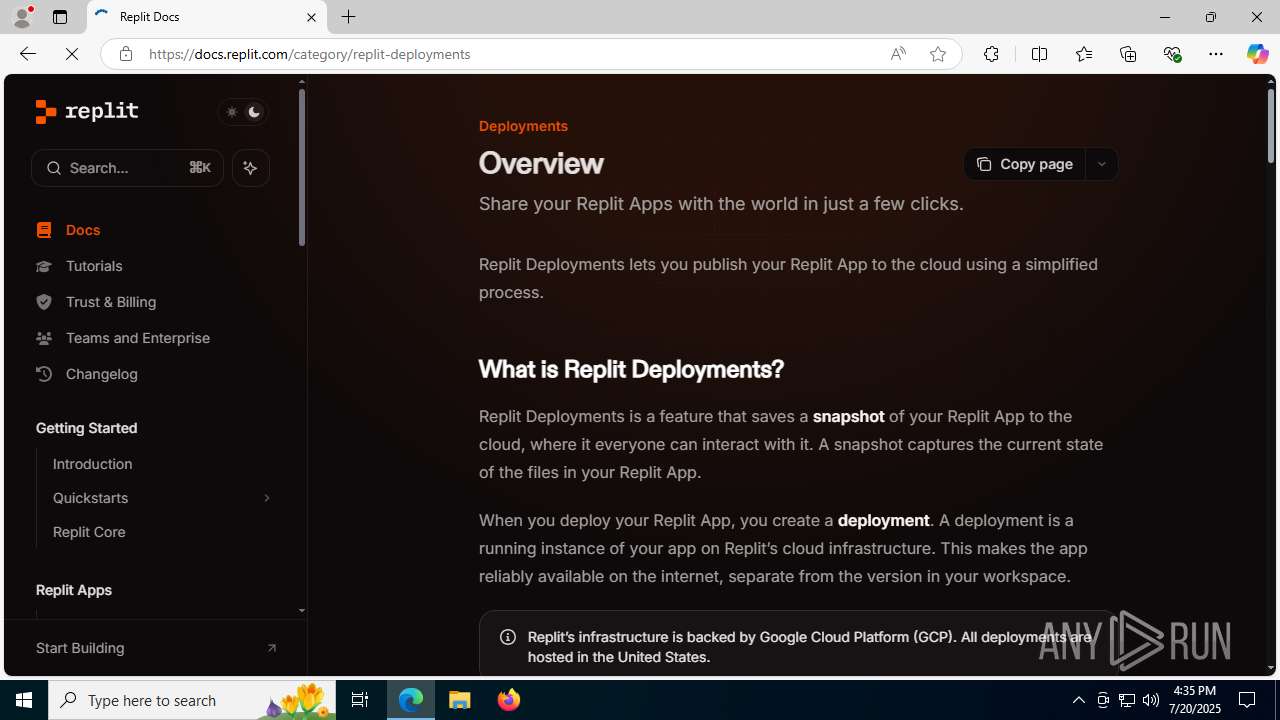Screen dimensions: 1280x720
Task: Click the Windows taskbar search box
Action: [x=192, y=700]
